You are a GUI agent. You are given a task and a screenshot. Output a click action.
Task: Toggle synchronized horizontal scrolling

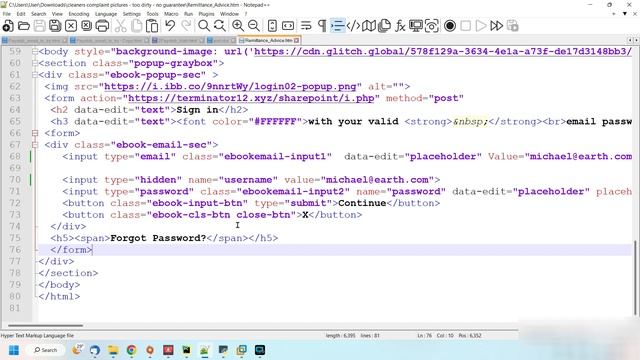pyautogui.click(x=288, y=26)
